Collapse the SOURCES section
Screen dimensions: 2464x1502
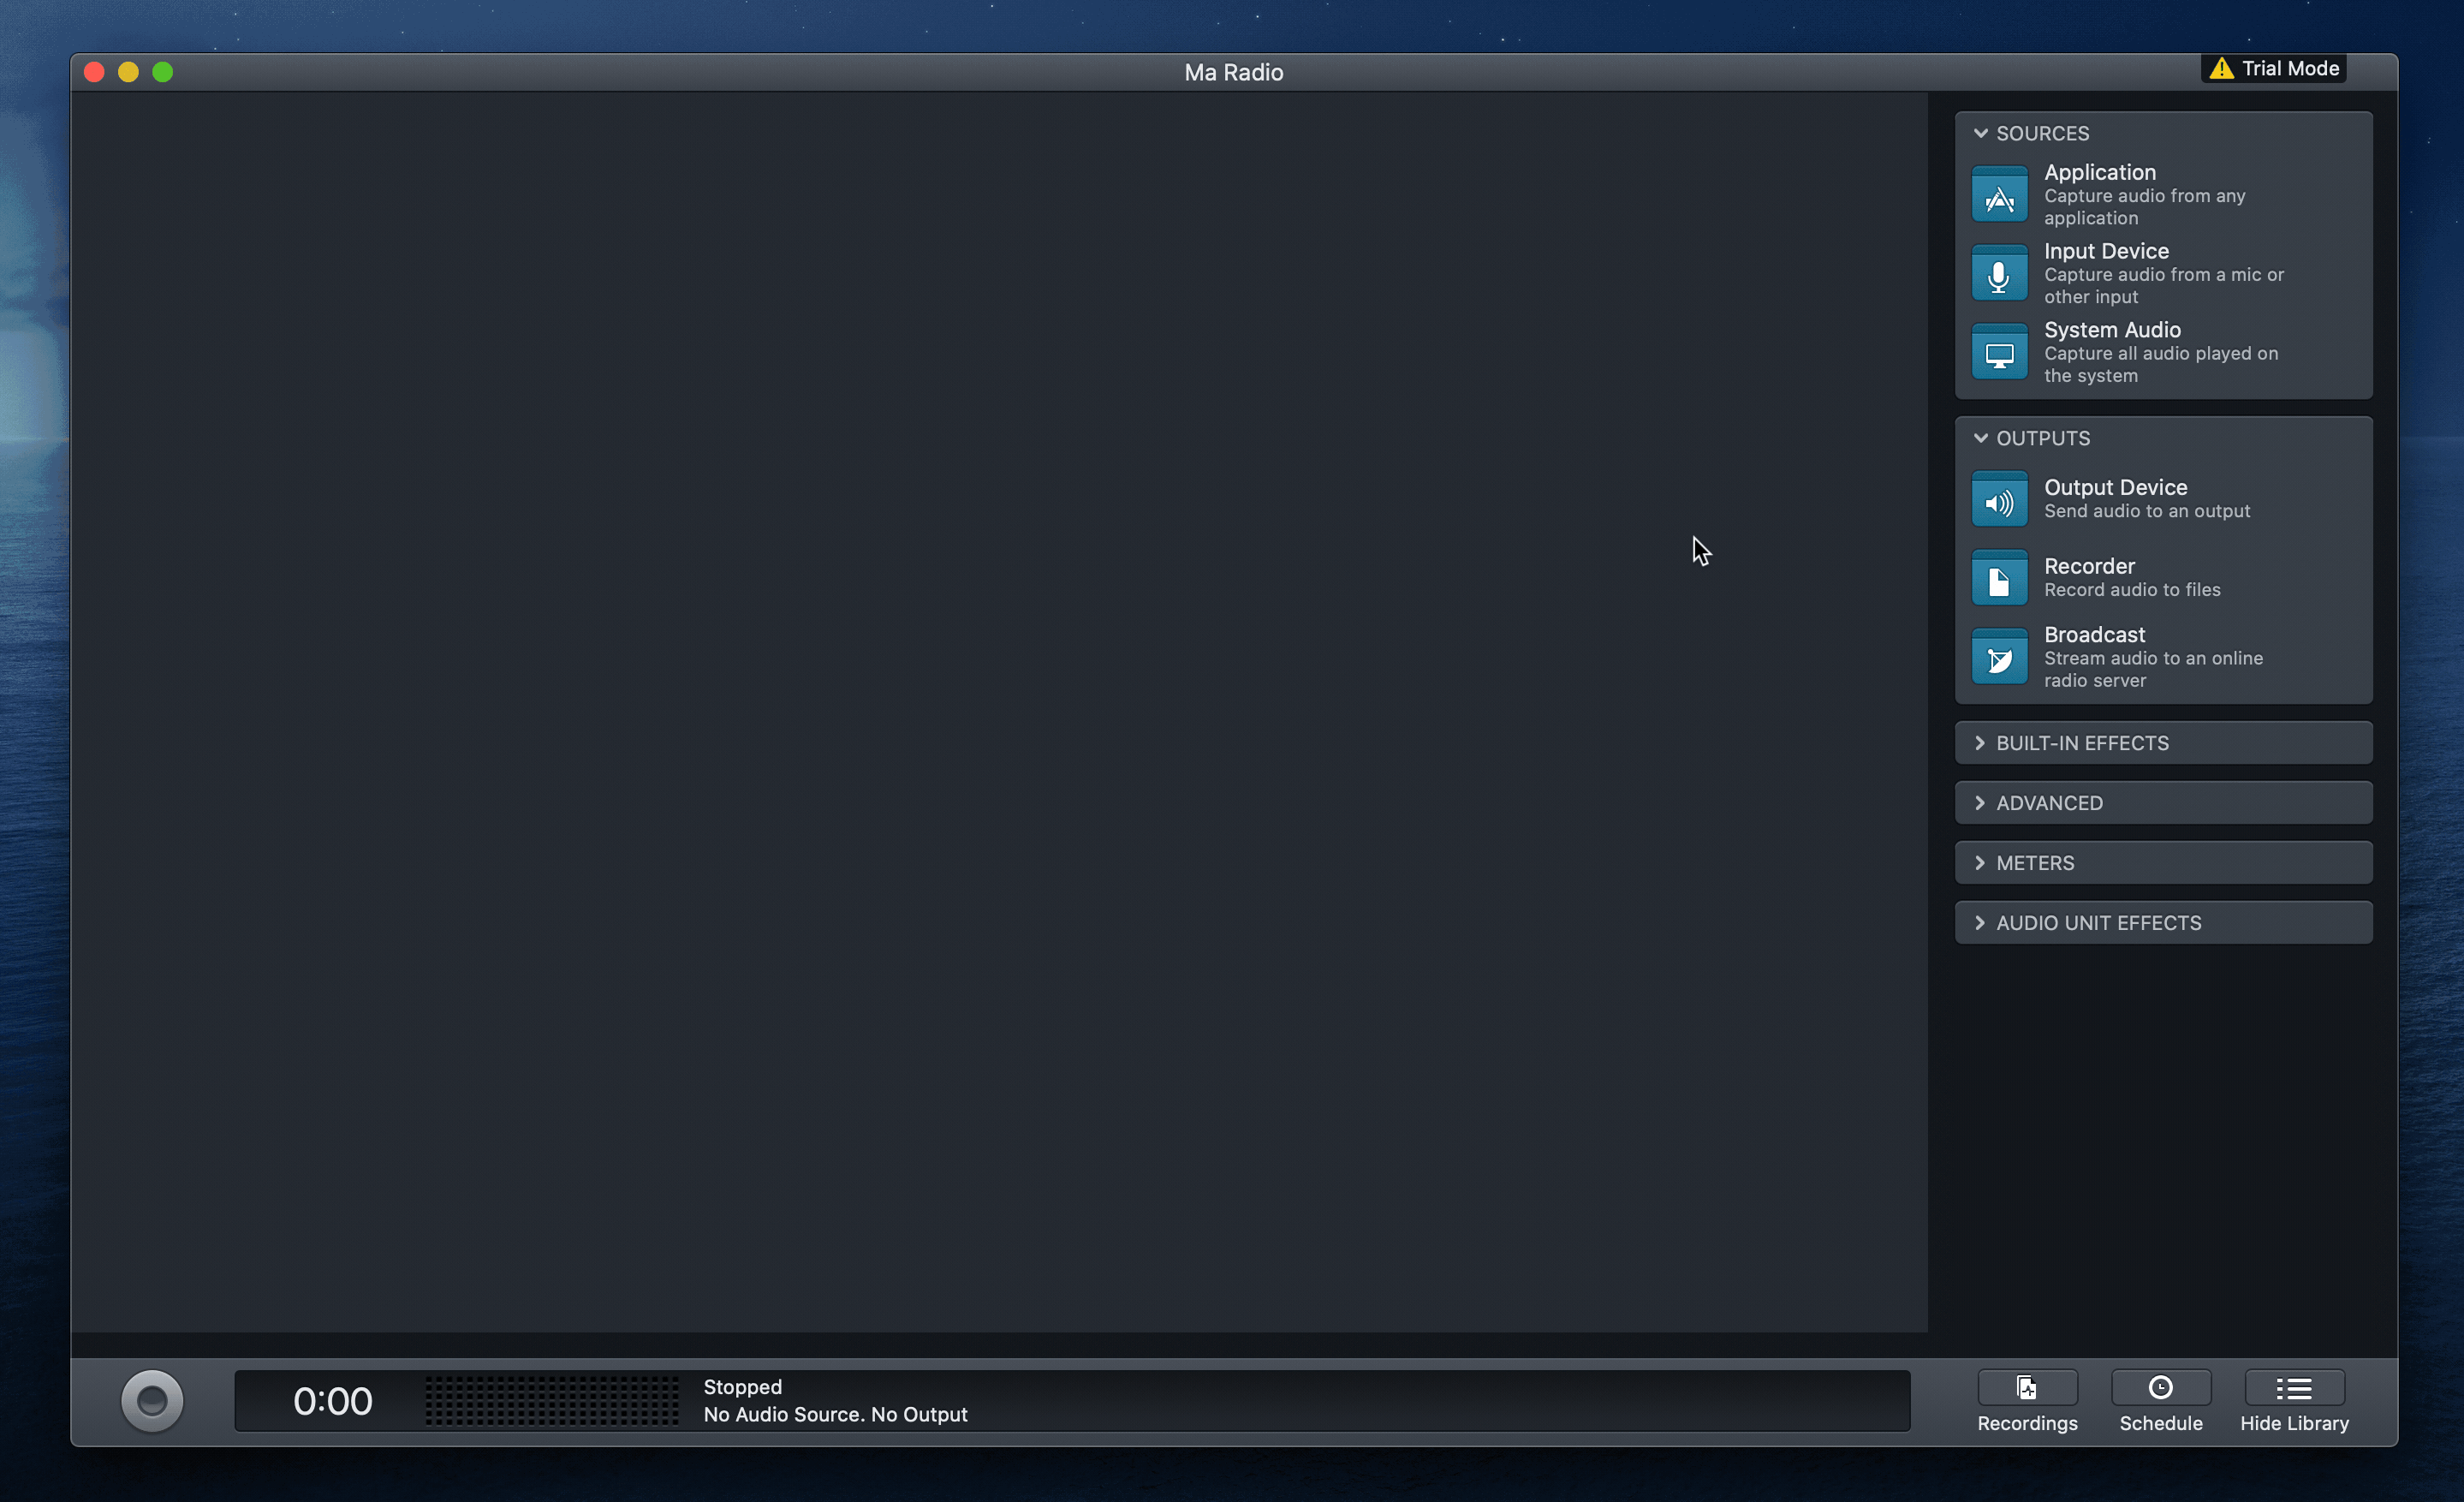click(x=1980, y=133)
